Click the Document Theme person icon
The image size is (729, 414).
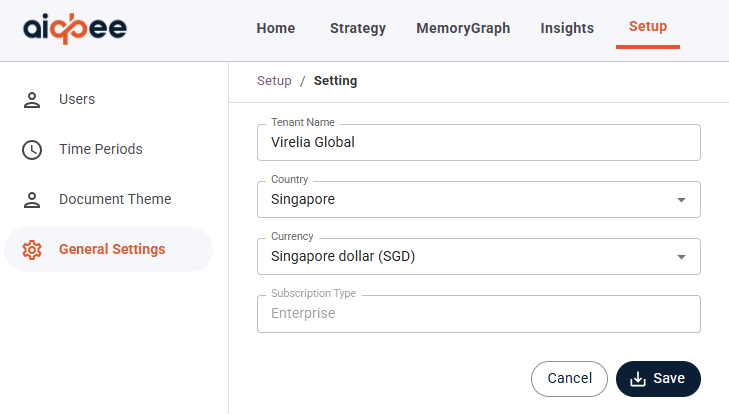coord(32,199)
